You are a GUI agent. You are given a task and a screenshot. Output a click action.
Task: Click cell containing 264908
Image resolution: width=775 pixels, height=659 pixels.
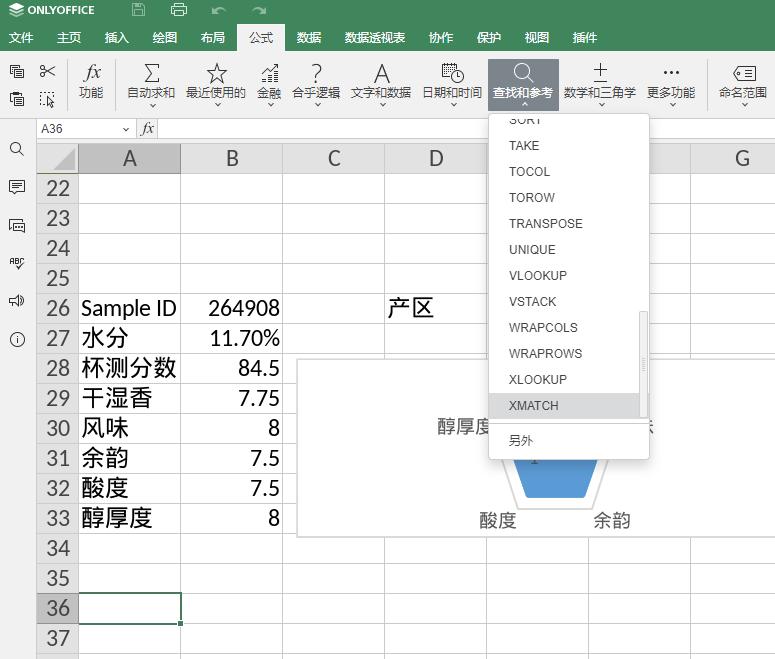coord(231,308)
